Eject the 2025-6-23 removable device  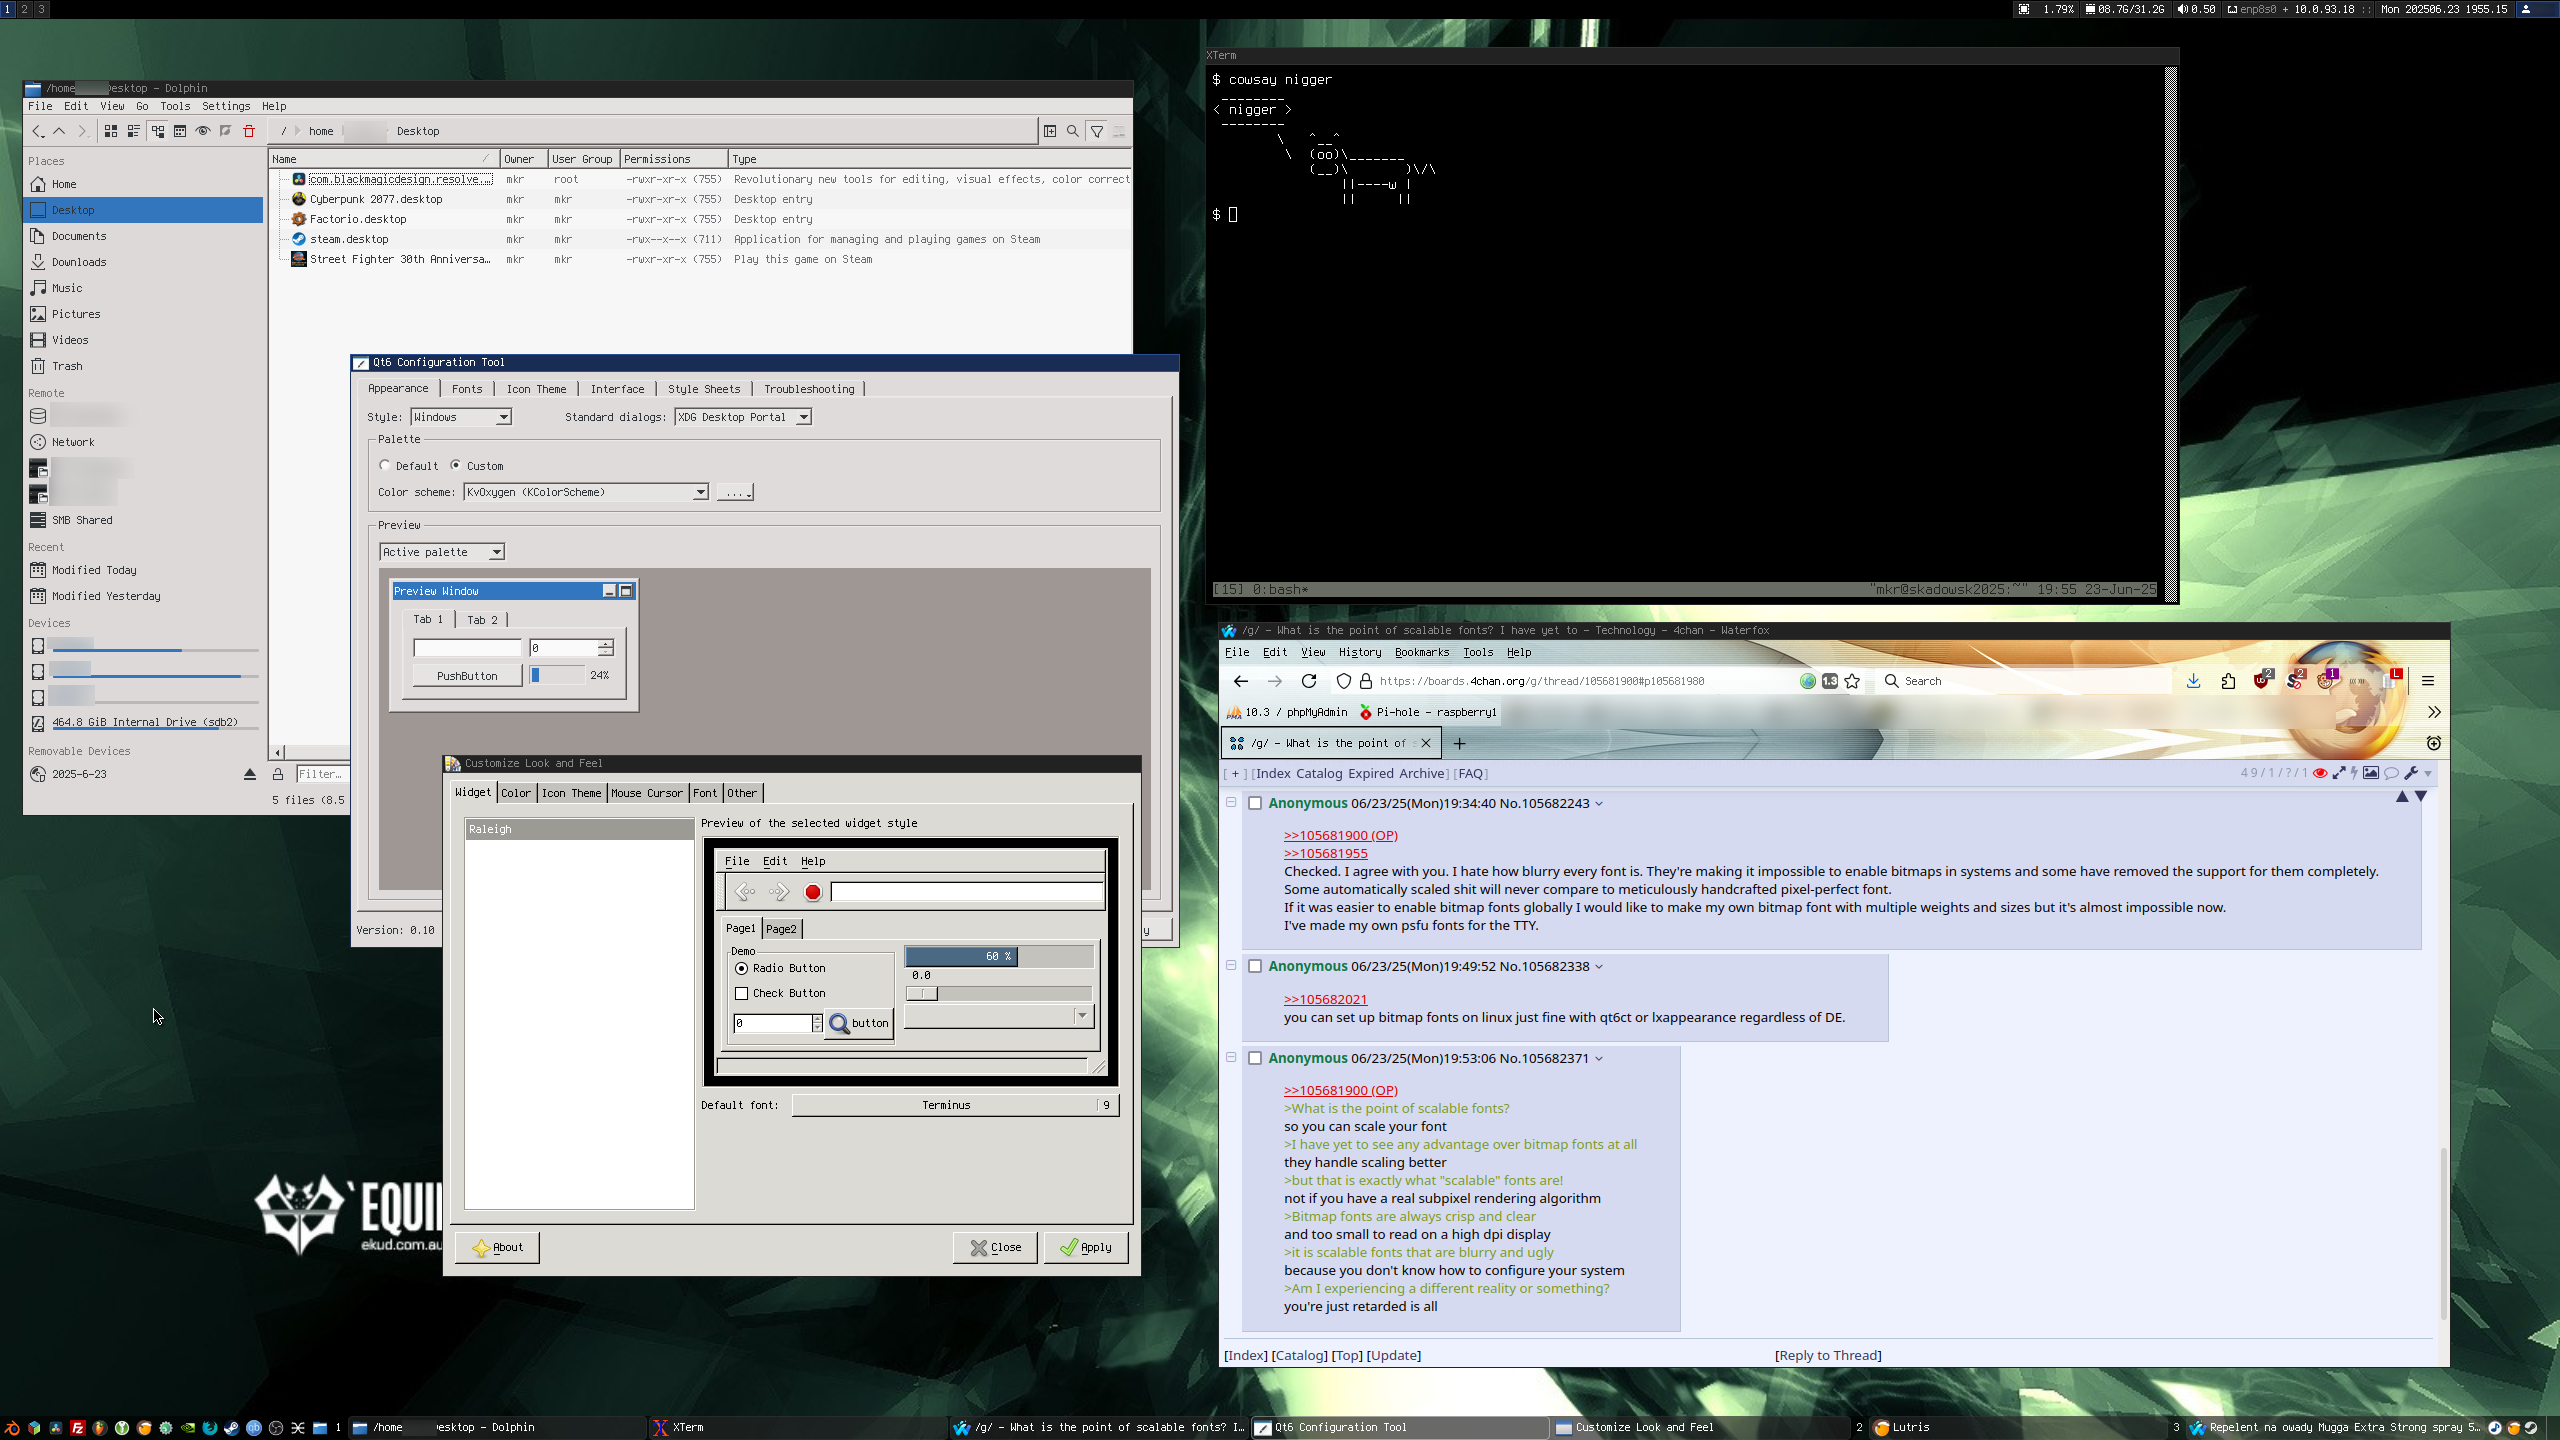coord(250,774)
